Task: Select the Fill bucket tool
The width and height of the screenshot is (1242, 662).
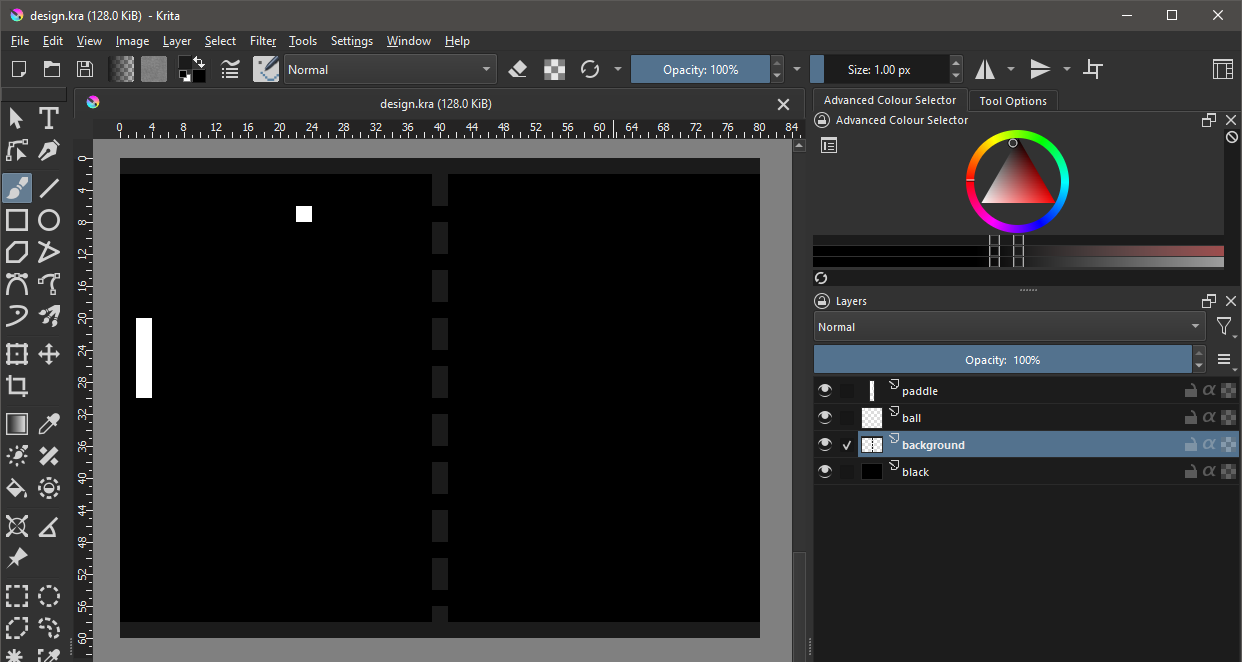Action: (17, 489)
